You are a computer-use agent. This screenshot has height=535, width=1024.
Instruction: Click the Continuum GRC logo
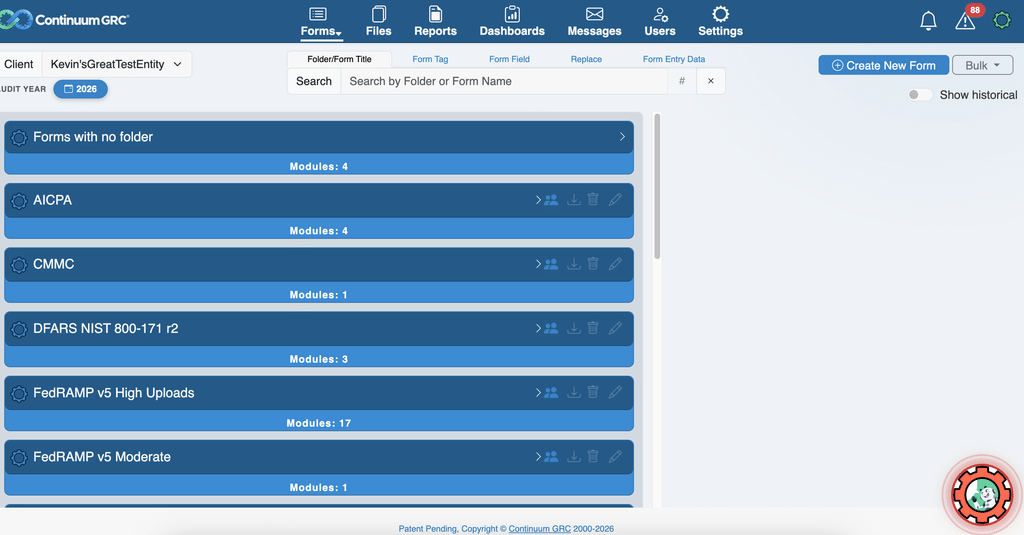(x=65, y=20)
